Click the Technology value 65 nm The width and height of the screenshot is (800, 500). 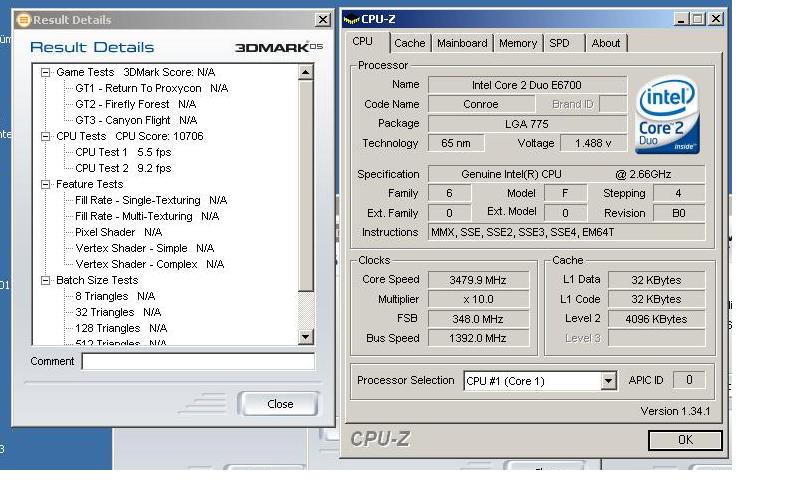[x=456, y=143]
